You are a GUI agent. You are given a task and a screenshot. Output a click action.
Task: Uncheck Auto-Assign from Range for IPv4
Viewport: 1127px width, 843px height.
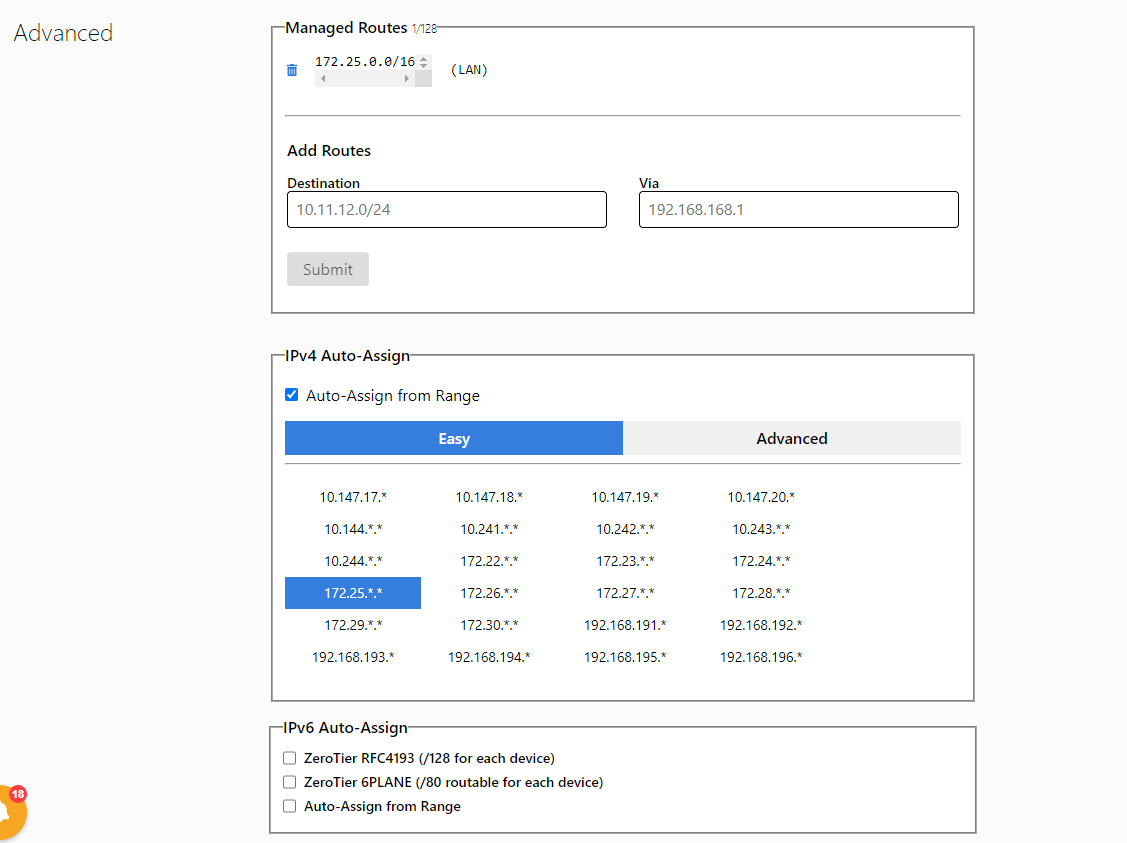coord(292,395)
